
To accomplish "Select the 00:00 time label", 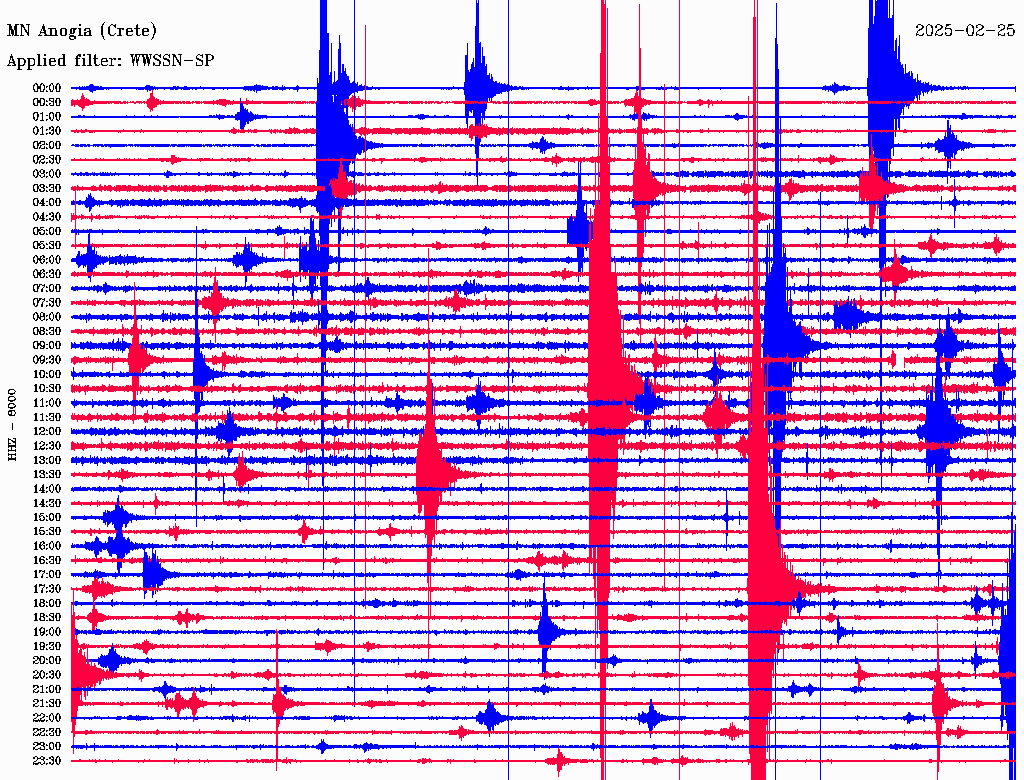I will (x=46, y=88).
